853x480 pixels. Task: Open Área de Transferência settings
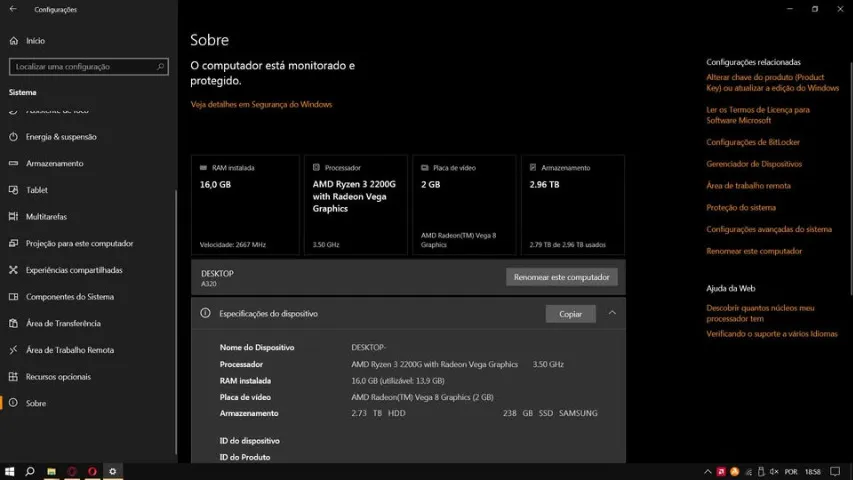pos(63,323)
